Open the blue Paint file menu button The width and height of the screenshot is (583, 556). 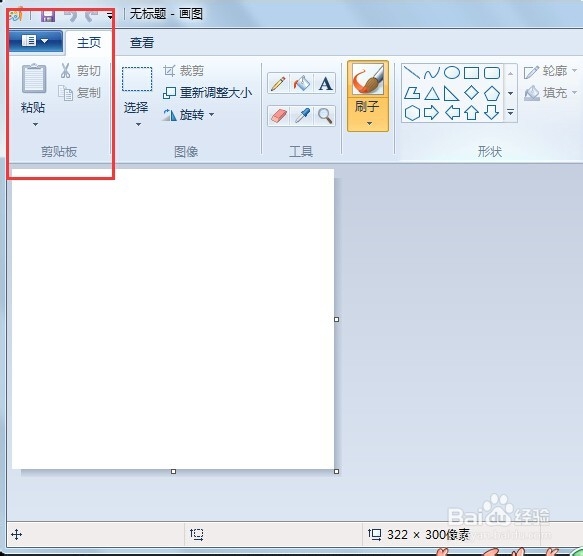35,41
